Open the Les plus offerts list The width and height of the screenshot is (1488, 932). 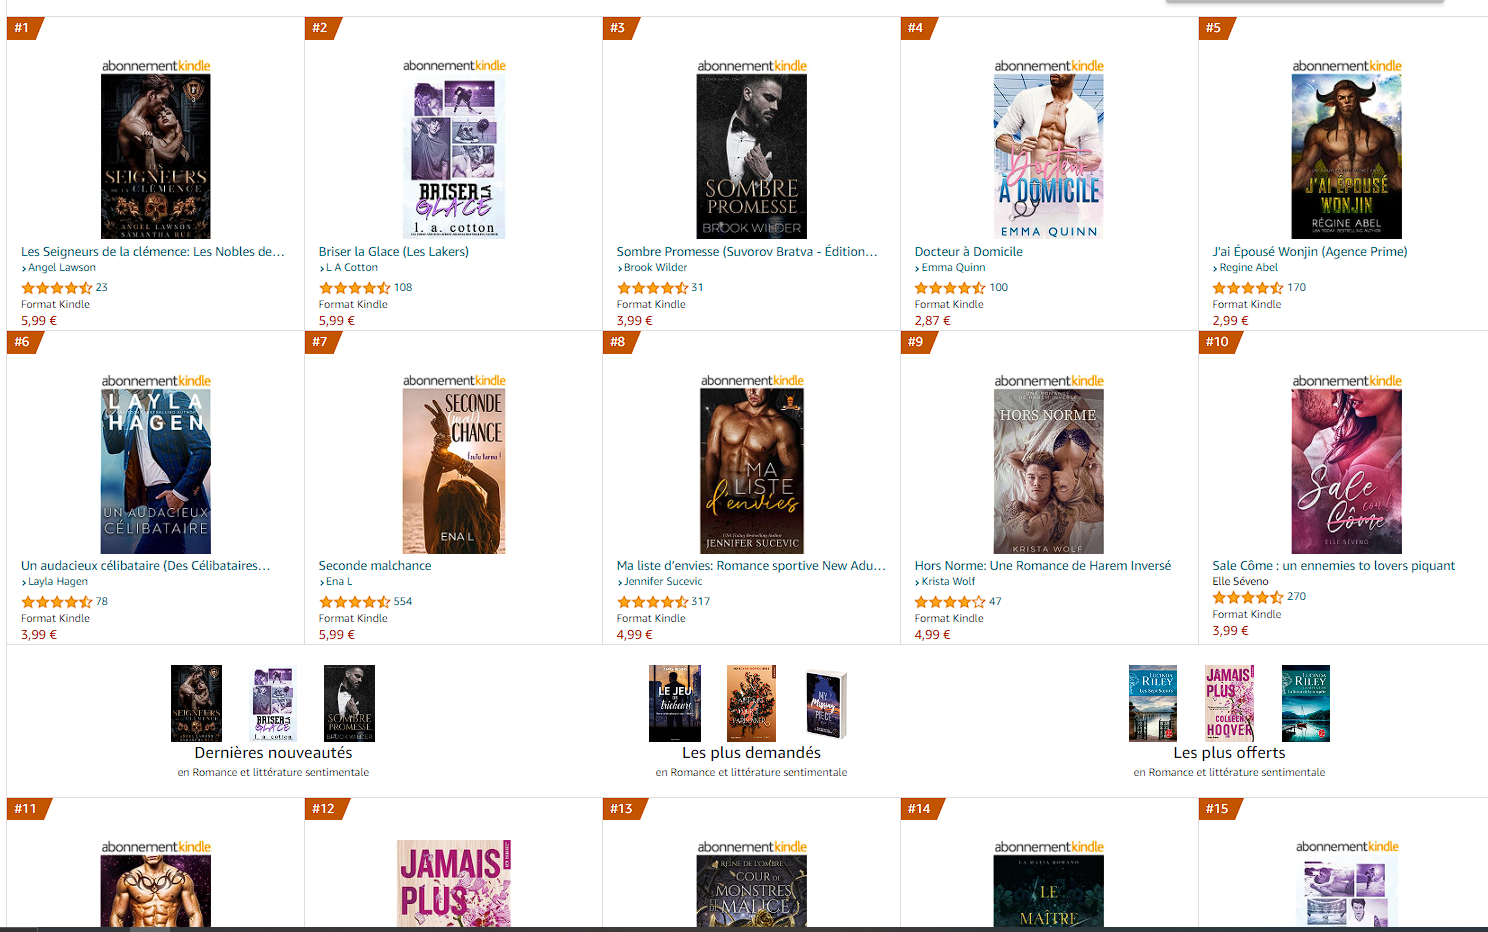pos(1229,753)
